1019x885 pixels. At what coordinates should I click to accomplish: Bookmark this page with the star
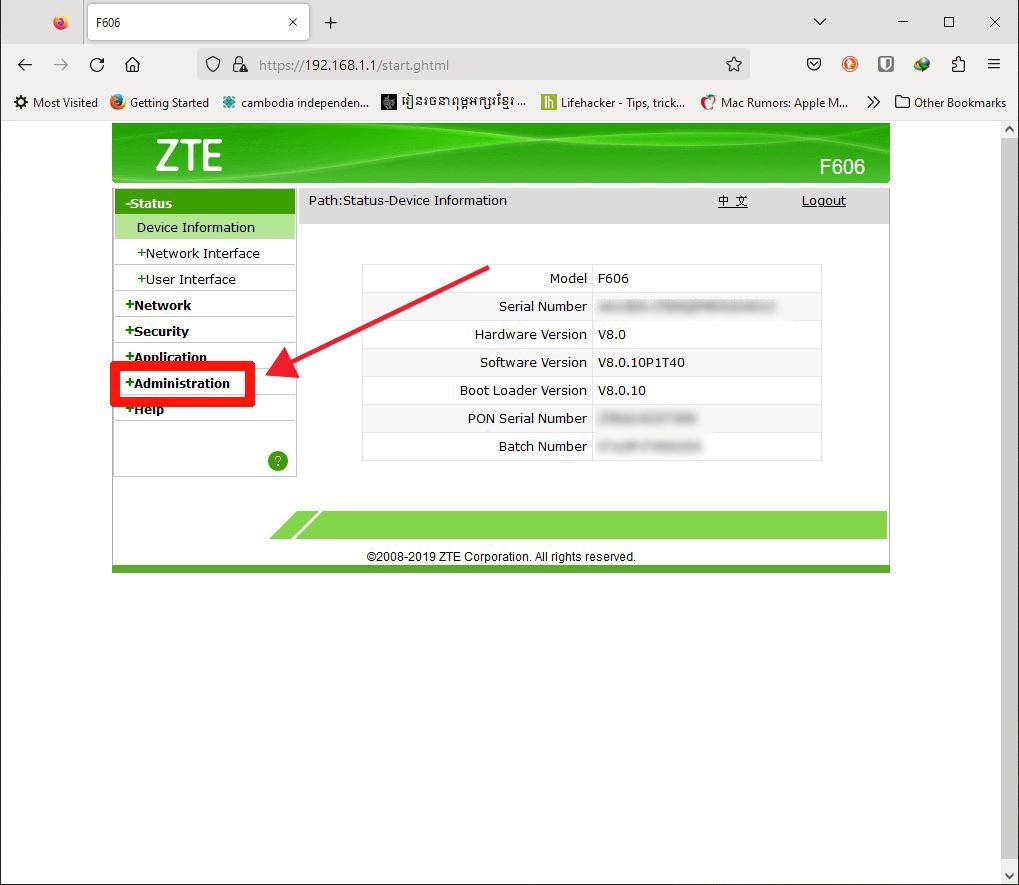pyautogui.click(x=734, y=64)
